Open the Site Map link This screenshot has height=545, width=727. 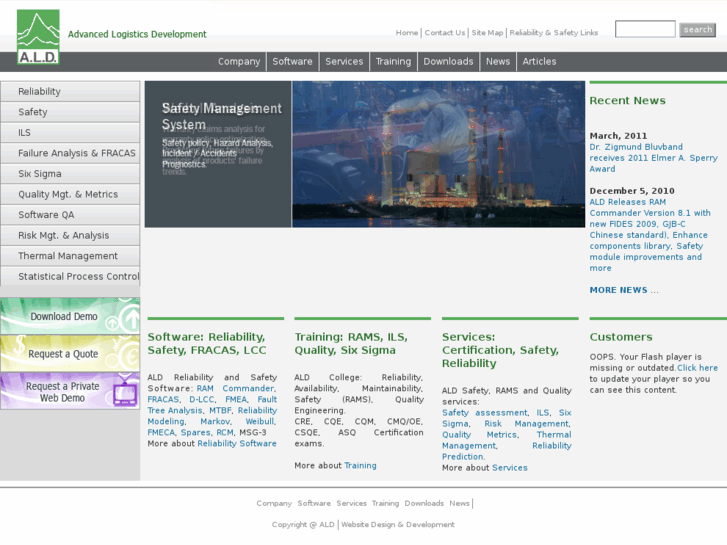[x=487, y=33]
